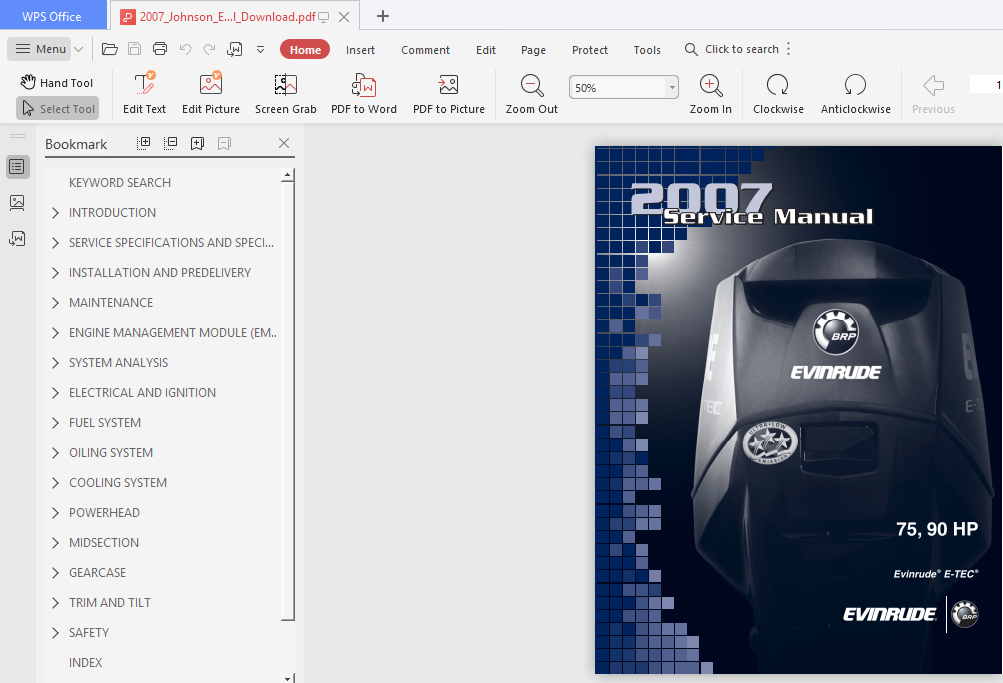Click the page number field
This screenshot has width=1003, height=683.
click(986, 84)
